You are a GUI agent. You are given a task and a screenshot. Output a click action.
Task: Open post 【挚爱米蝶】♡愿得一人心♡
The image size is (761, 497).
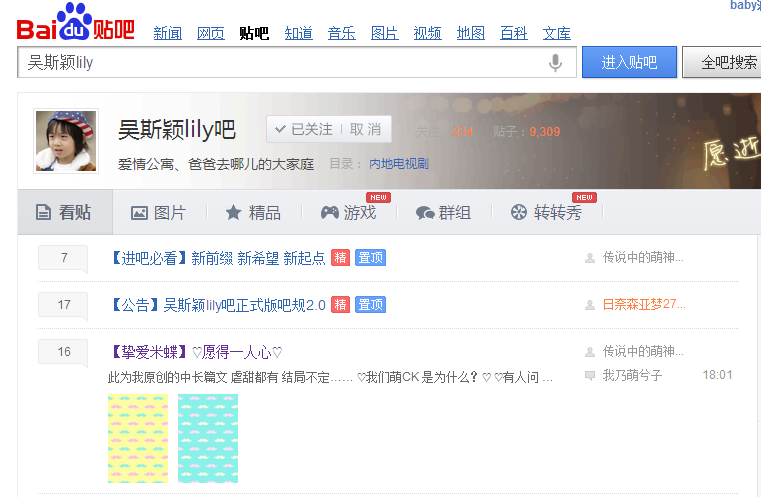[x=196, y=352]
